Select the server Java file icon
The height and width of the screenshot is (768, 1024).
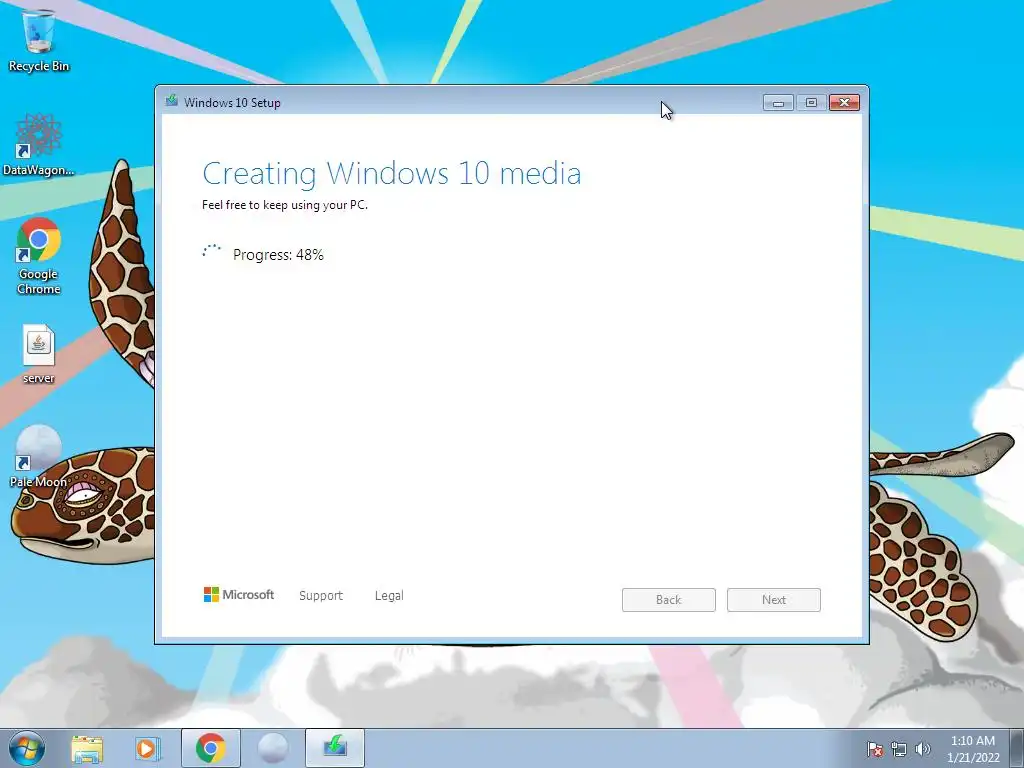tap(39, 354)
